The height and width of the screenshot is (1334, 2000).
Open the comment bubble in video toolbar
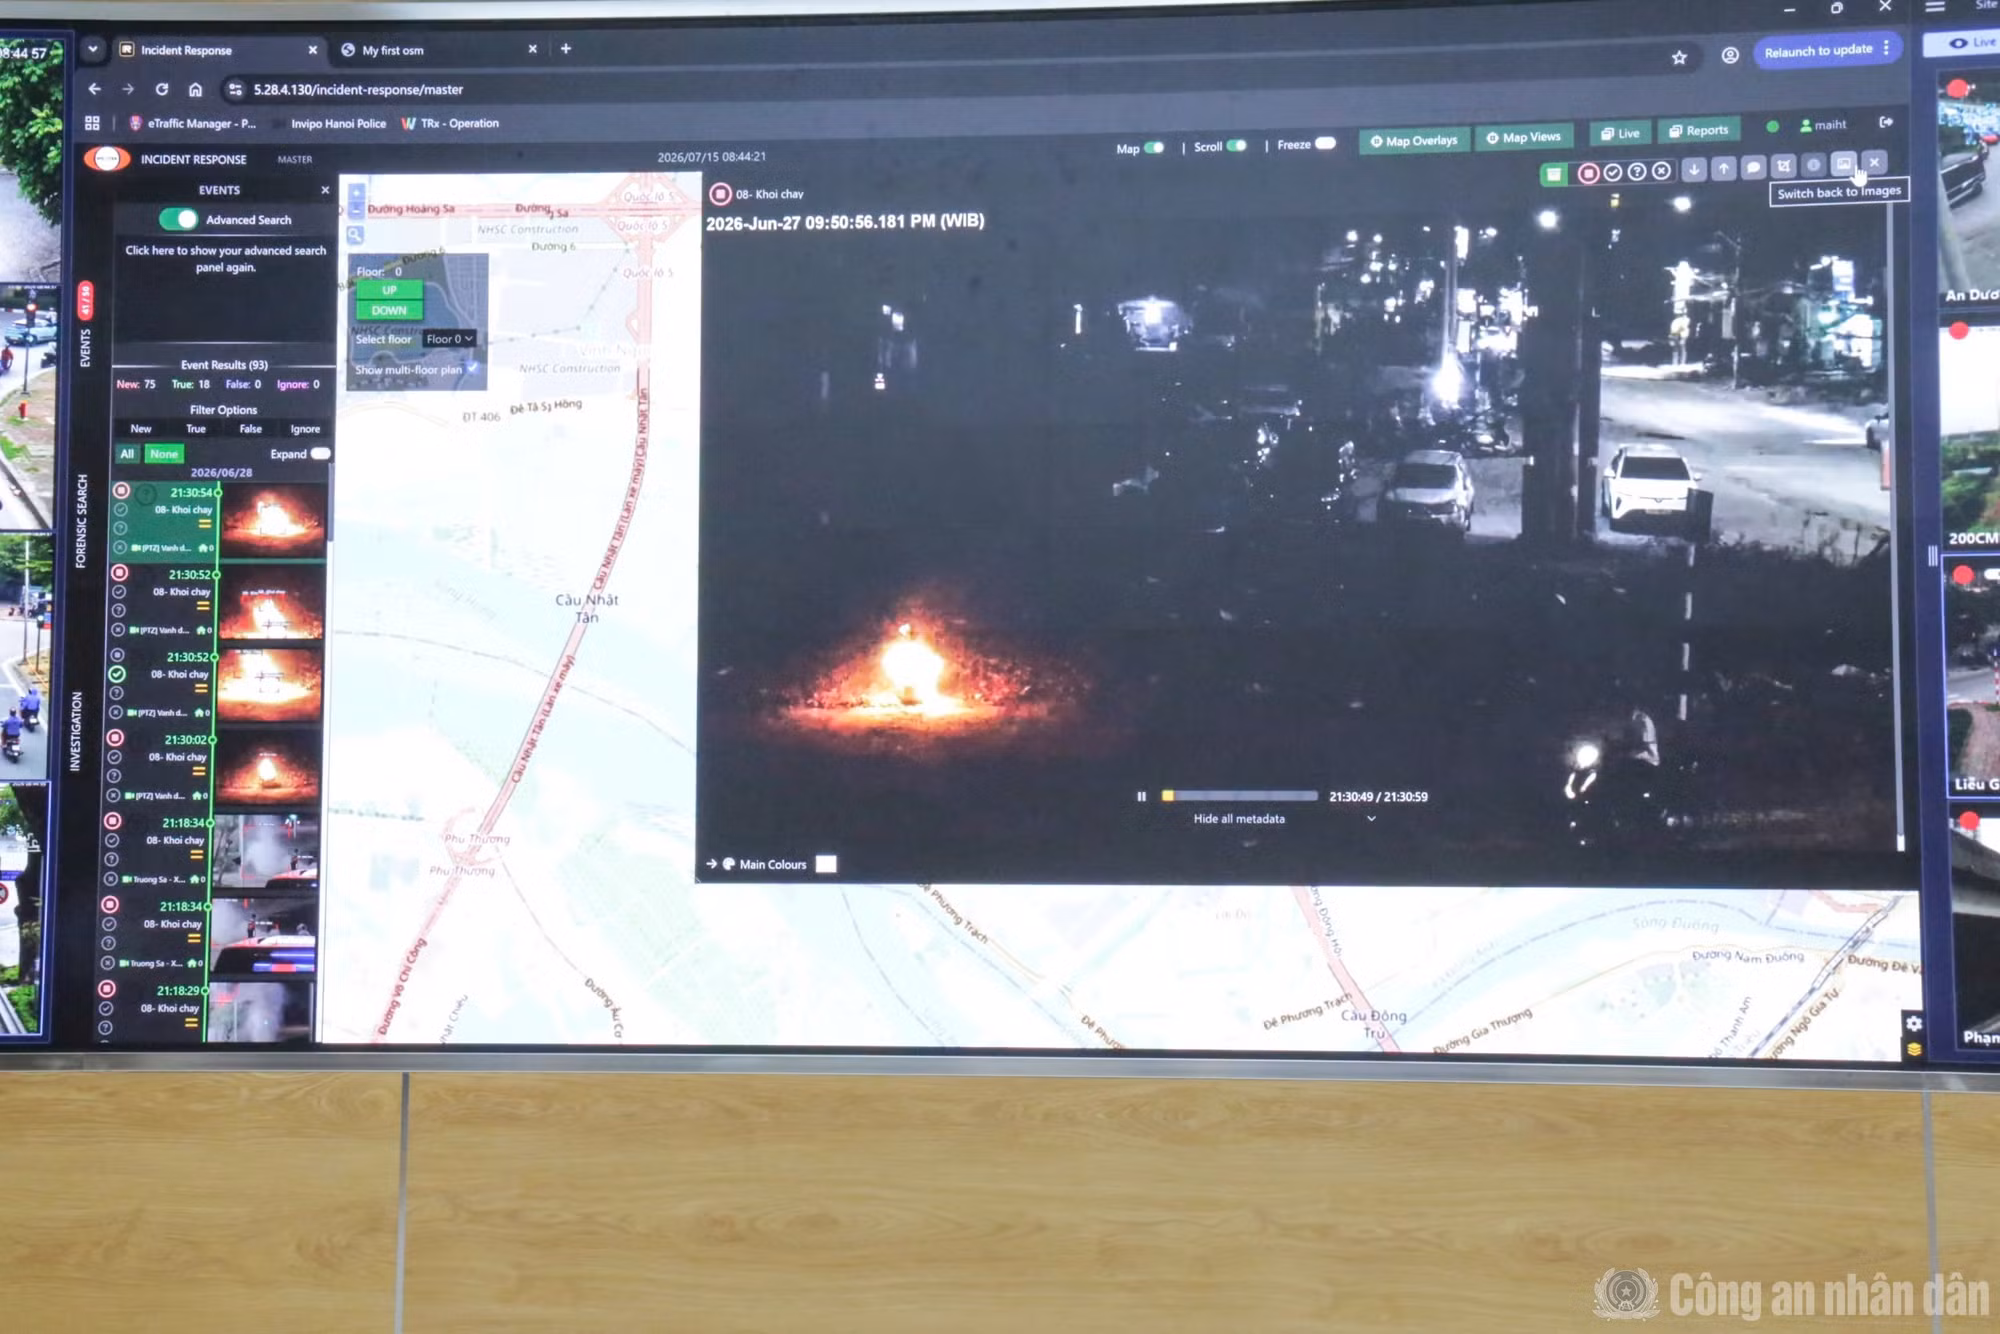click(1753, 167)
